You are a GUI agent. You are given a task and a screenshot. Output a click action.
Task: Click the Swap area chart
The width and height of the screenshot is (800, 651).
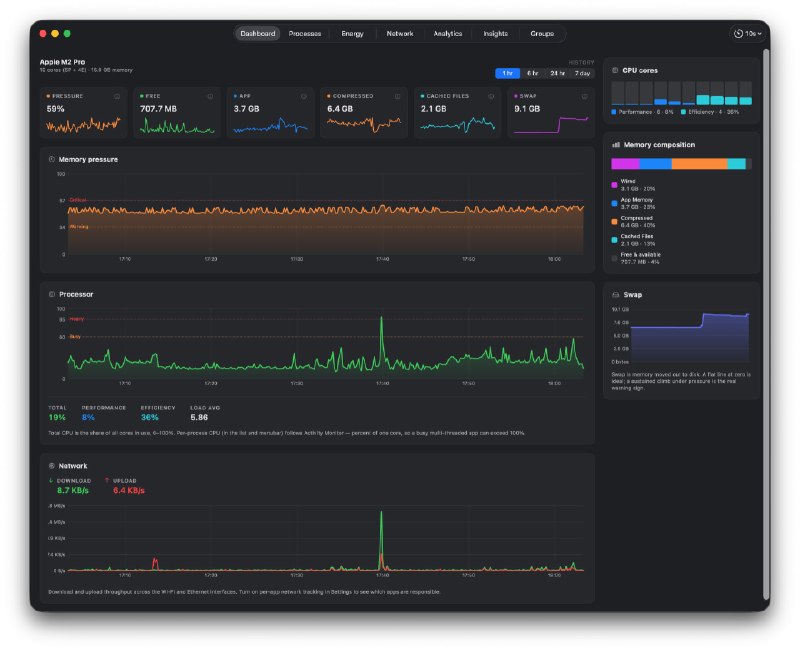point(690,337)
